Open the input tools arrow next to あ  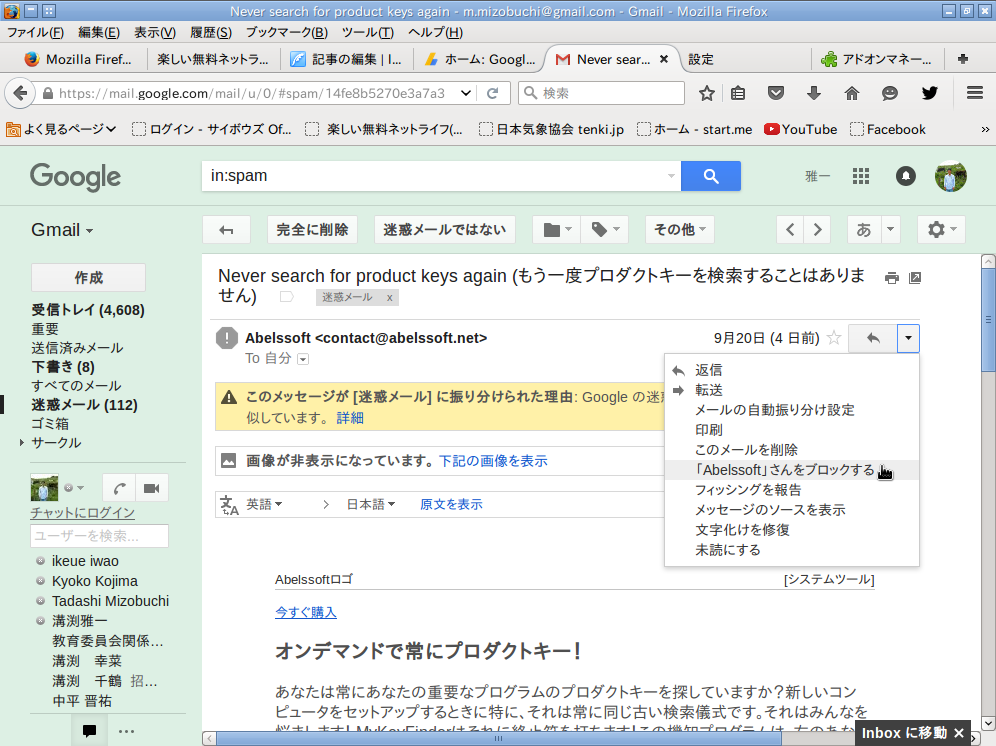click(891, 230)
